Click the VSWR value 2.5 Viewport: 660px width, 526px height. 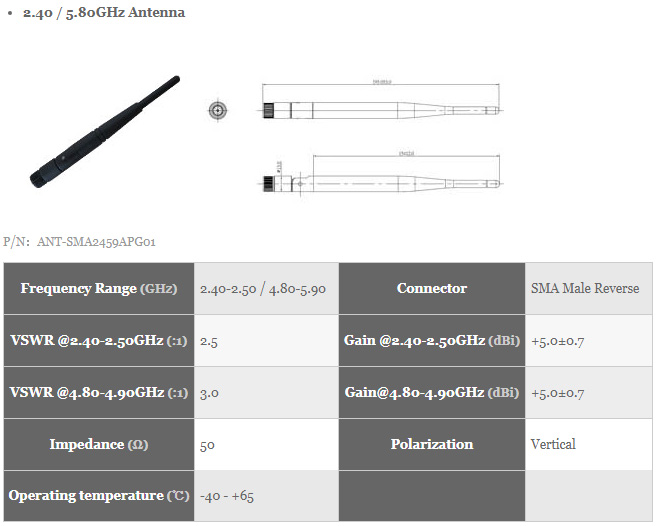click(209, 341)
